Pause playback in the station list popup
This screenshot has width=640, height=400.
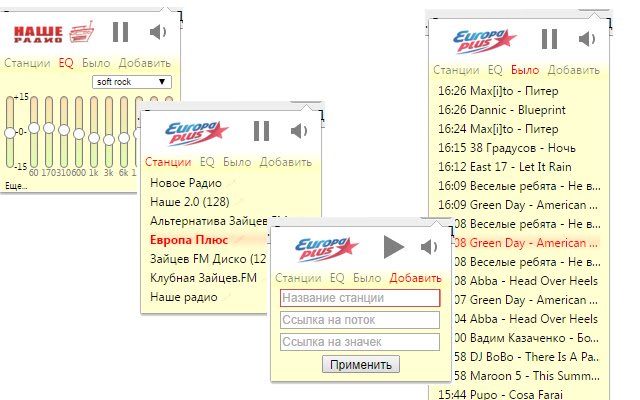click(261, 131)
